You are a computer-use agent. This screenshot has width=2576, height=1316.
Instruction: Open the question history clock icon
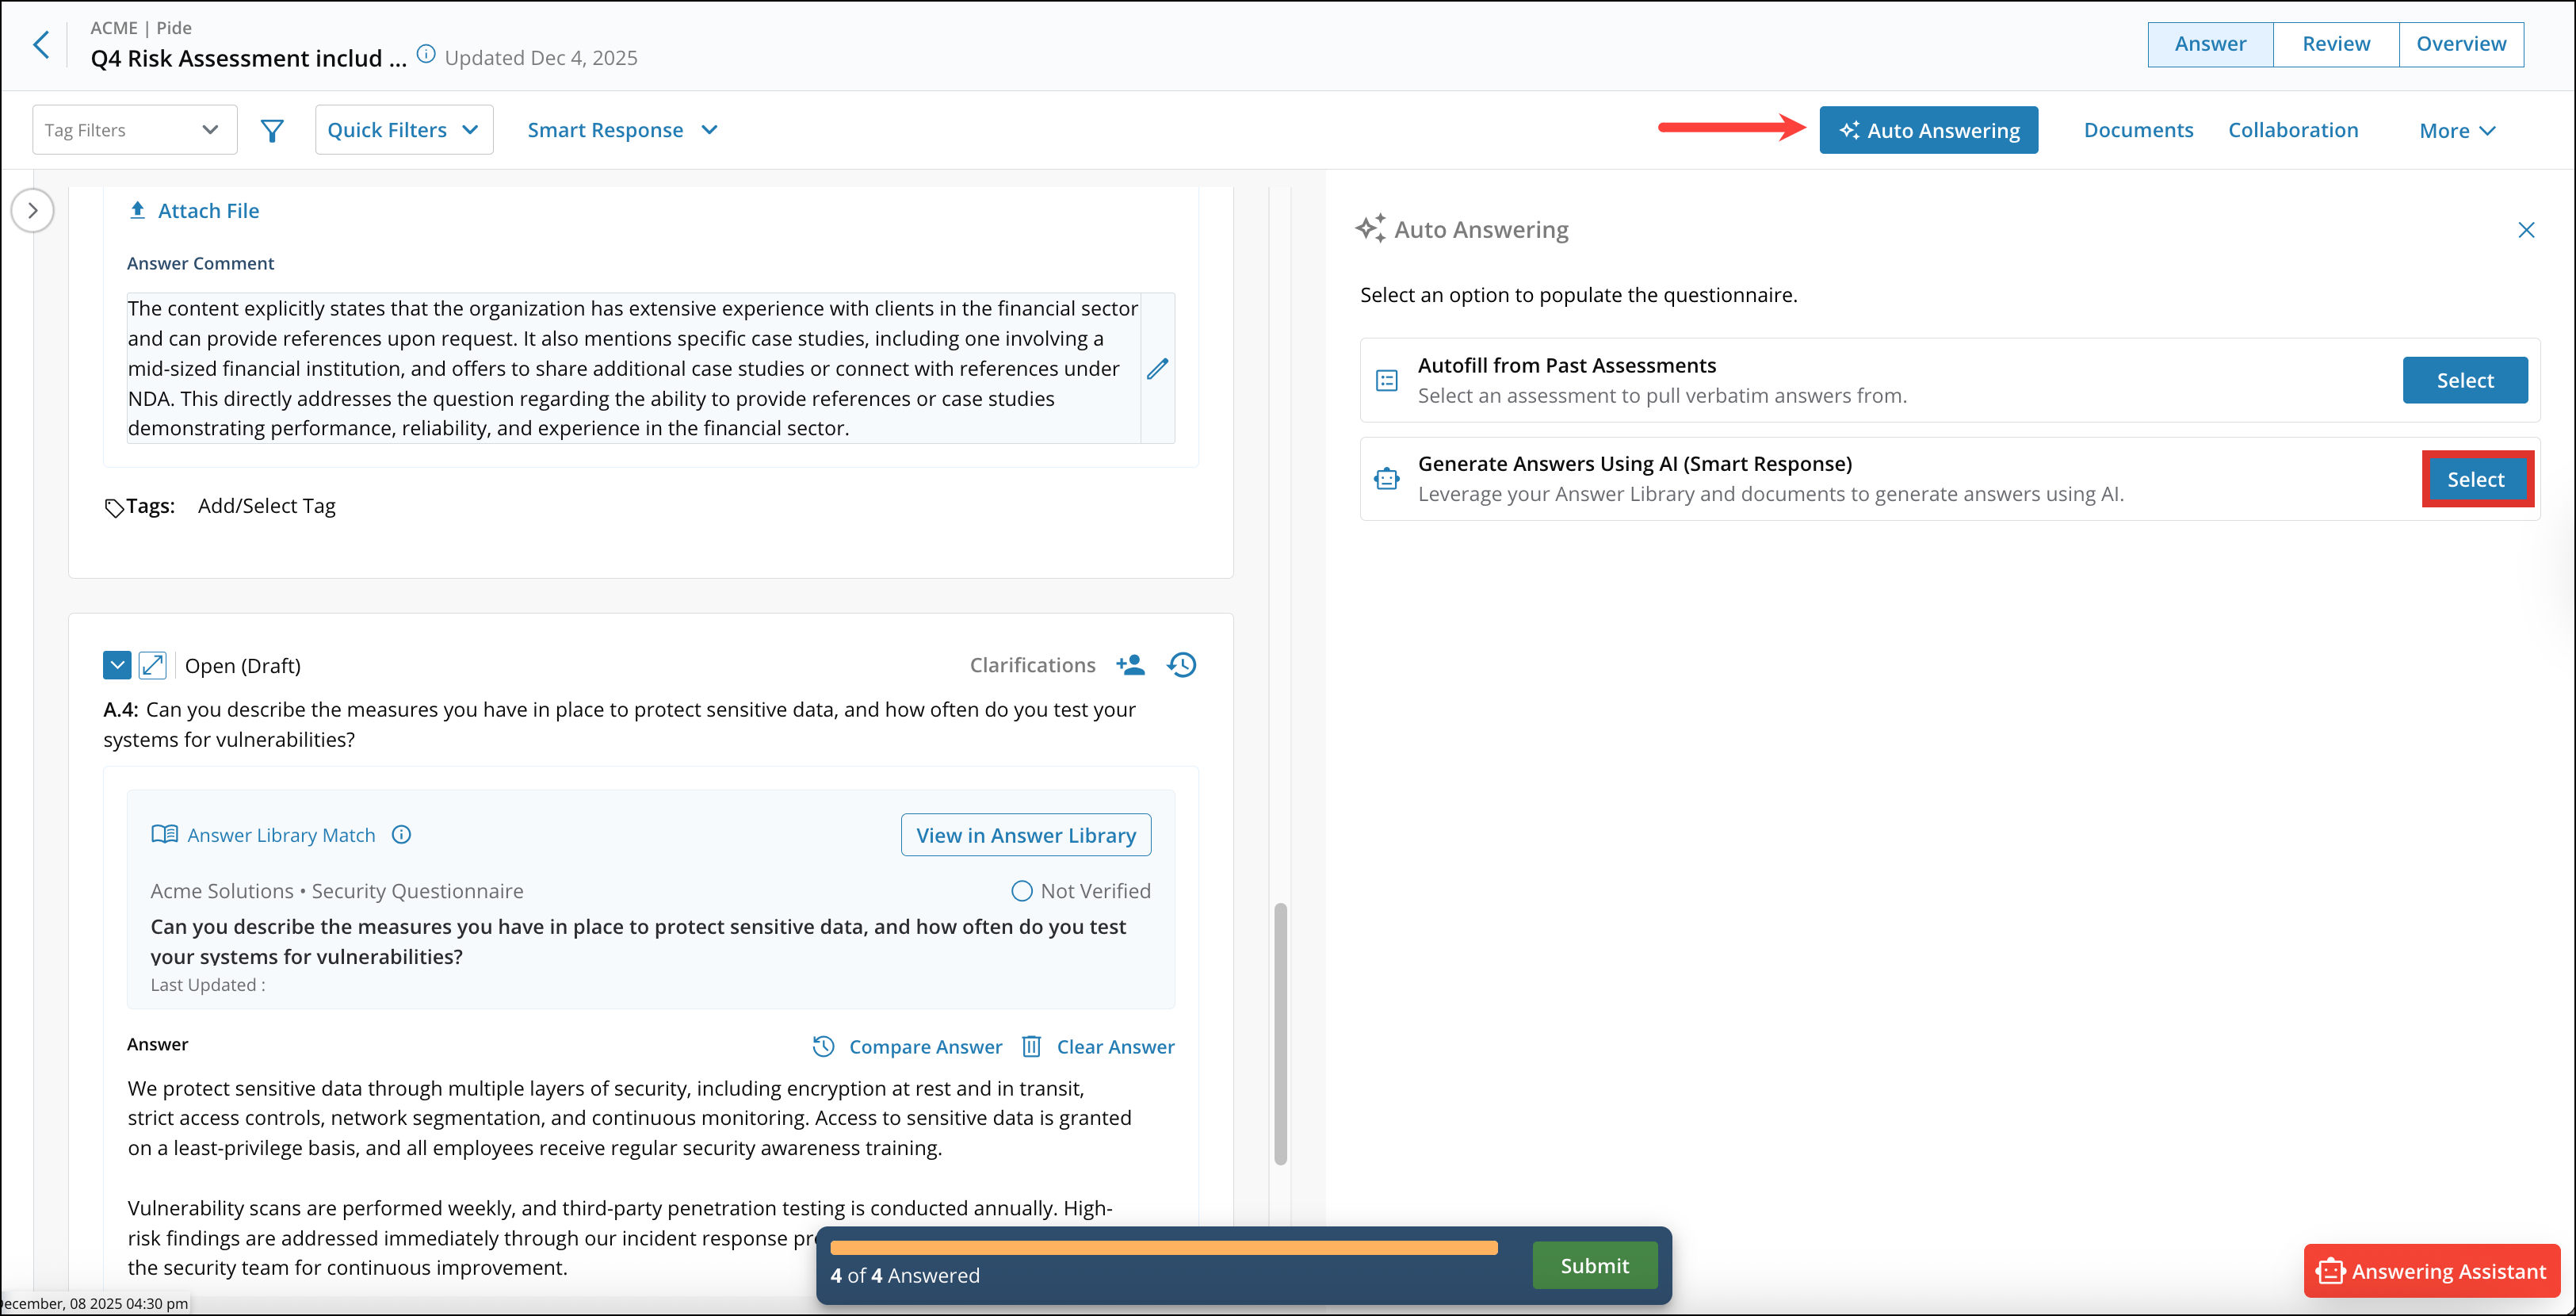point(1182,665)
